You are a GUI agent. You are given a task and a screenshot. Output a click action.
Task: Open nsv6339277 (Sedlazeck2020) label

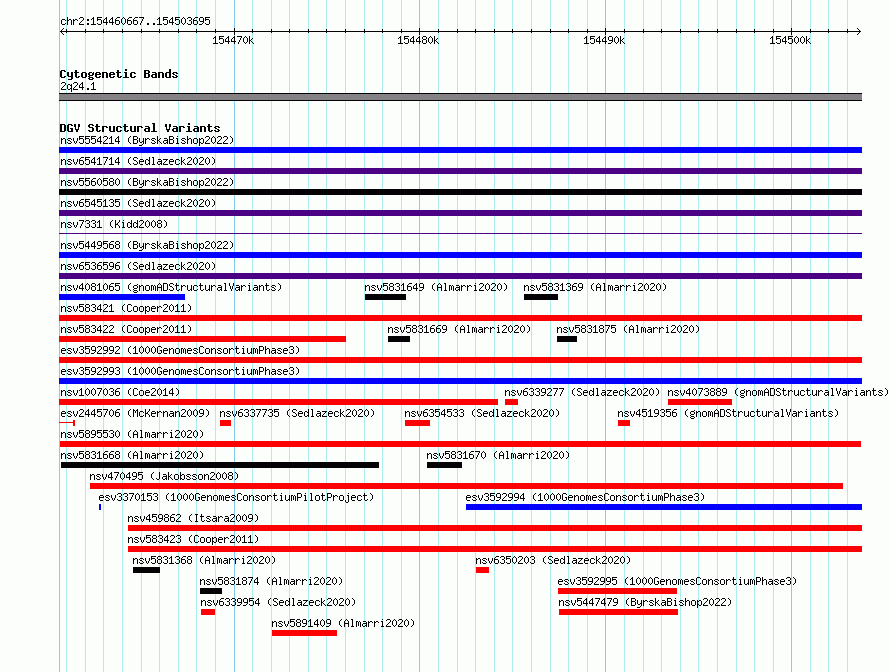[582, 392]
